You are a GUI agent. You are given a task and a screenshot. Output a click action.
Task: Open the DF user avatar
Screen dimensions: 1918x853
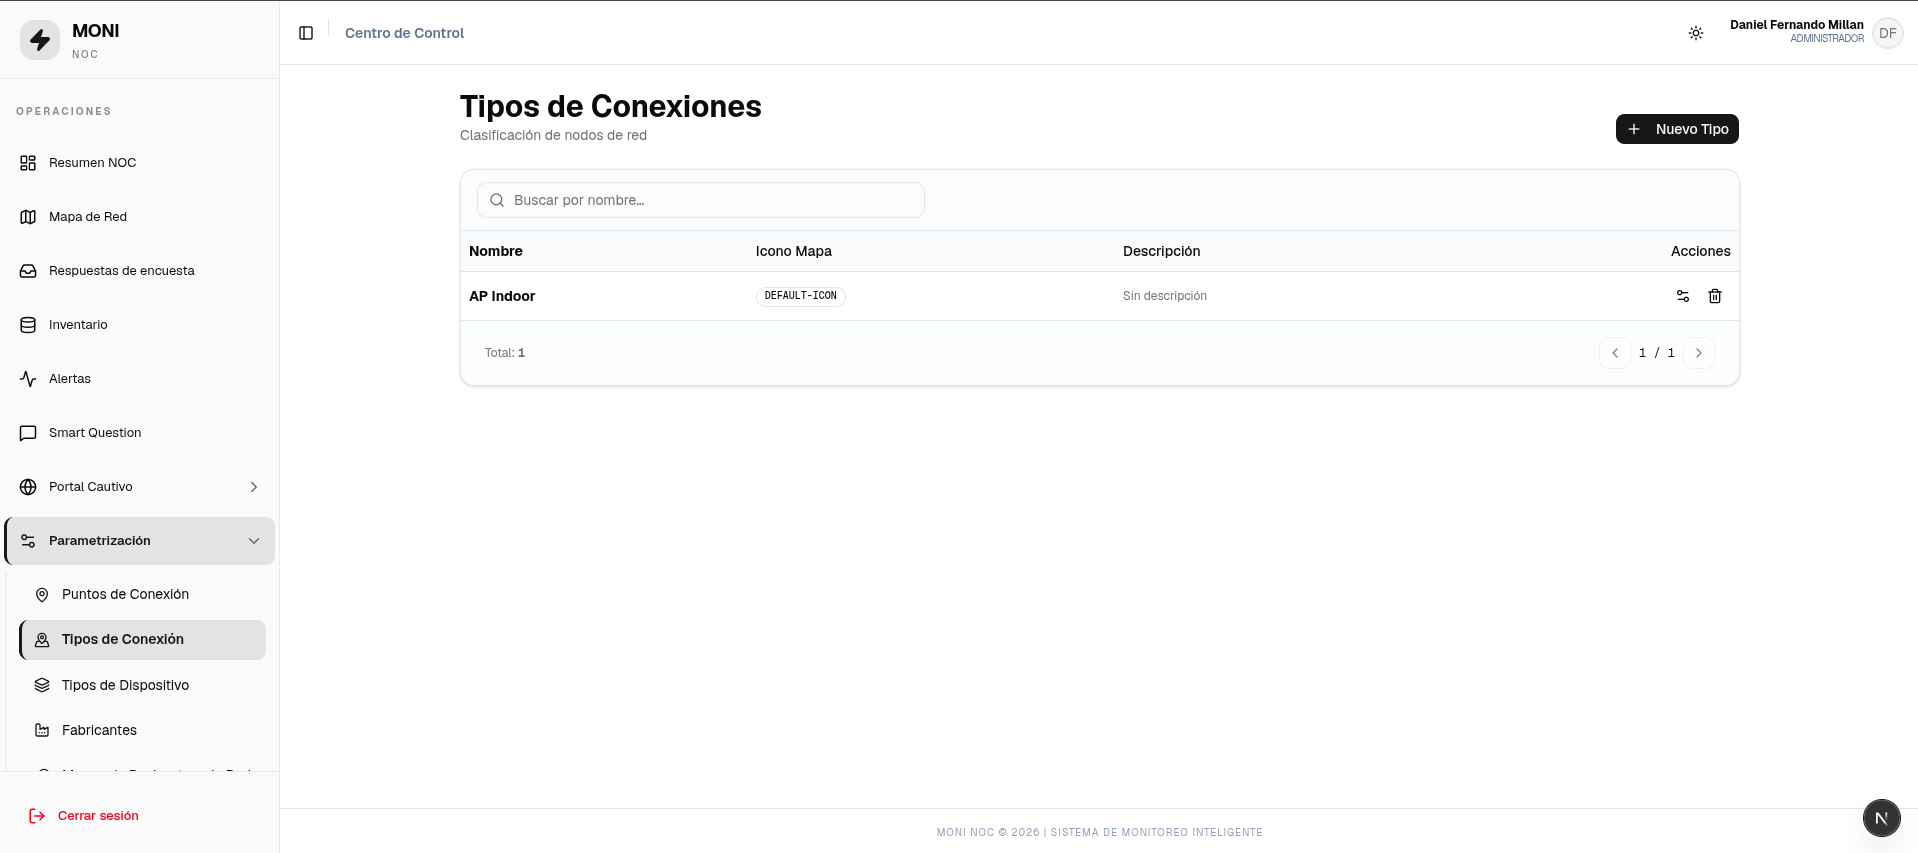[1887, 33]
